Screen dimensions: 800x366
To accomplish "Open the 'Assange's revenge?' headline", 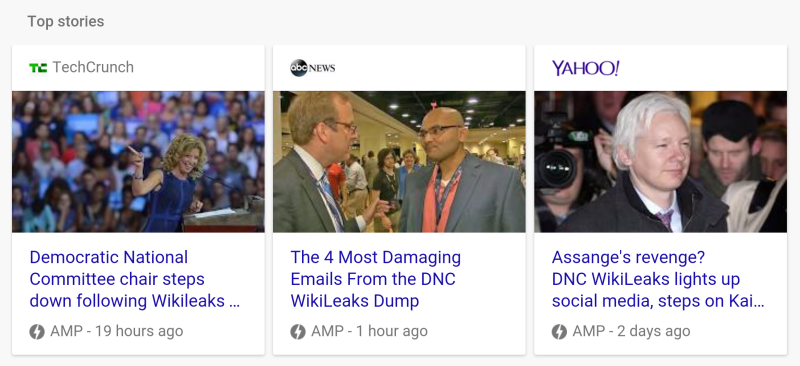I will click(x=658, y=279).
